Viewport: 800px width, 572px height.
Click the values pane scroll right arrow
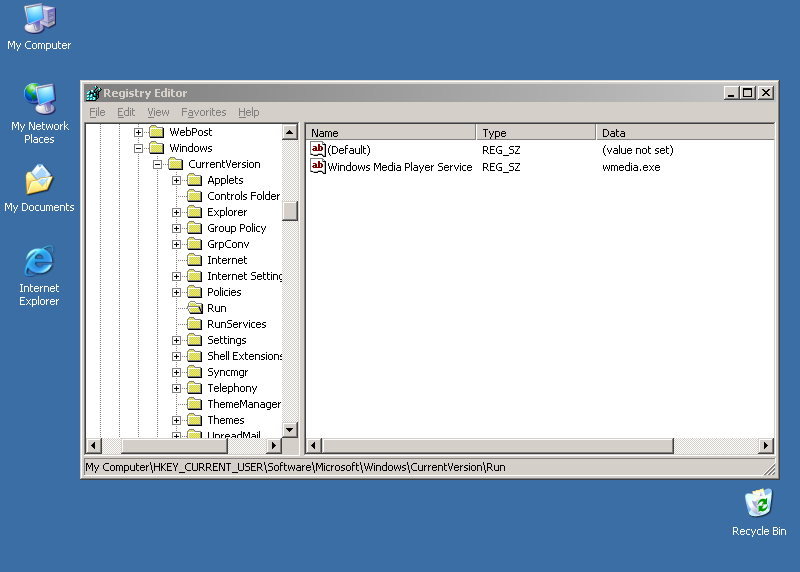[766, 445]
